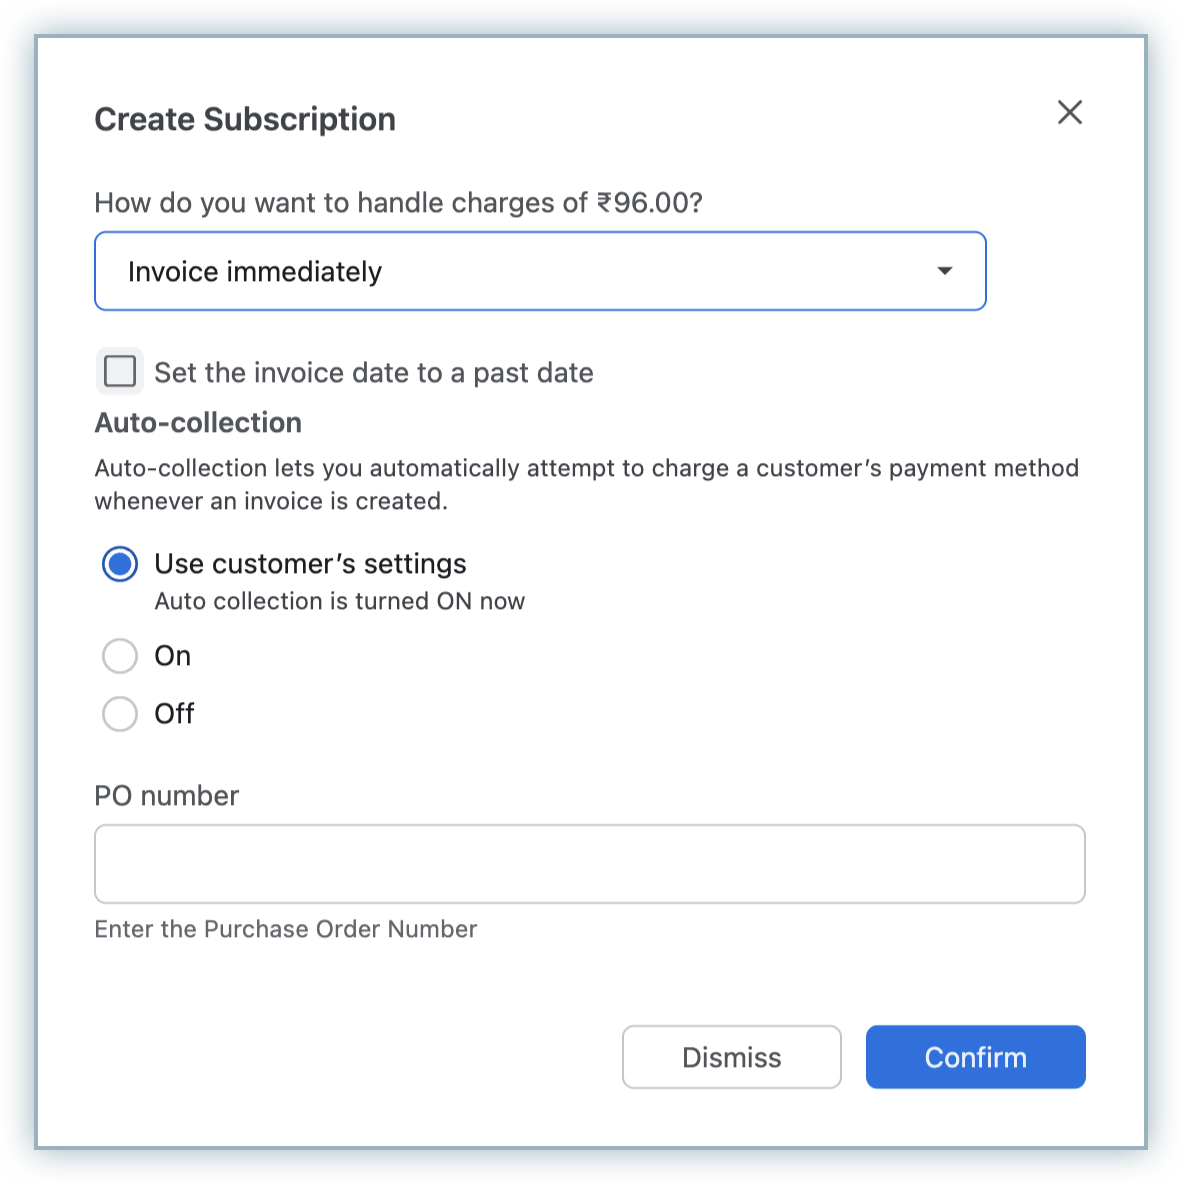The image size is (1182, 1184).
Task: Click the Create Subscription dialog title
Action: click(245, 119)
